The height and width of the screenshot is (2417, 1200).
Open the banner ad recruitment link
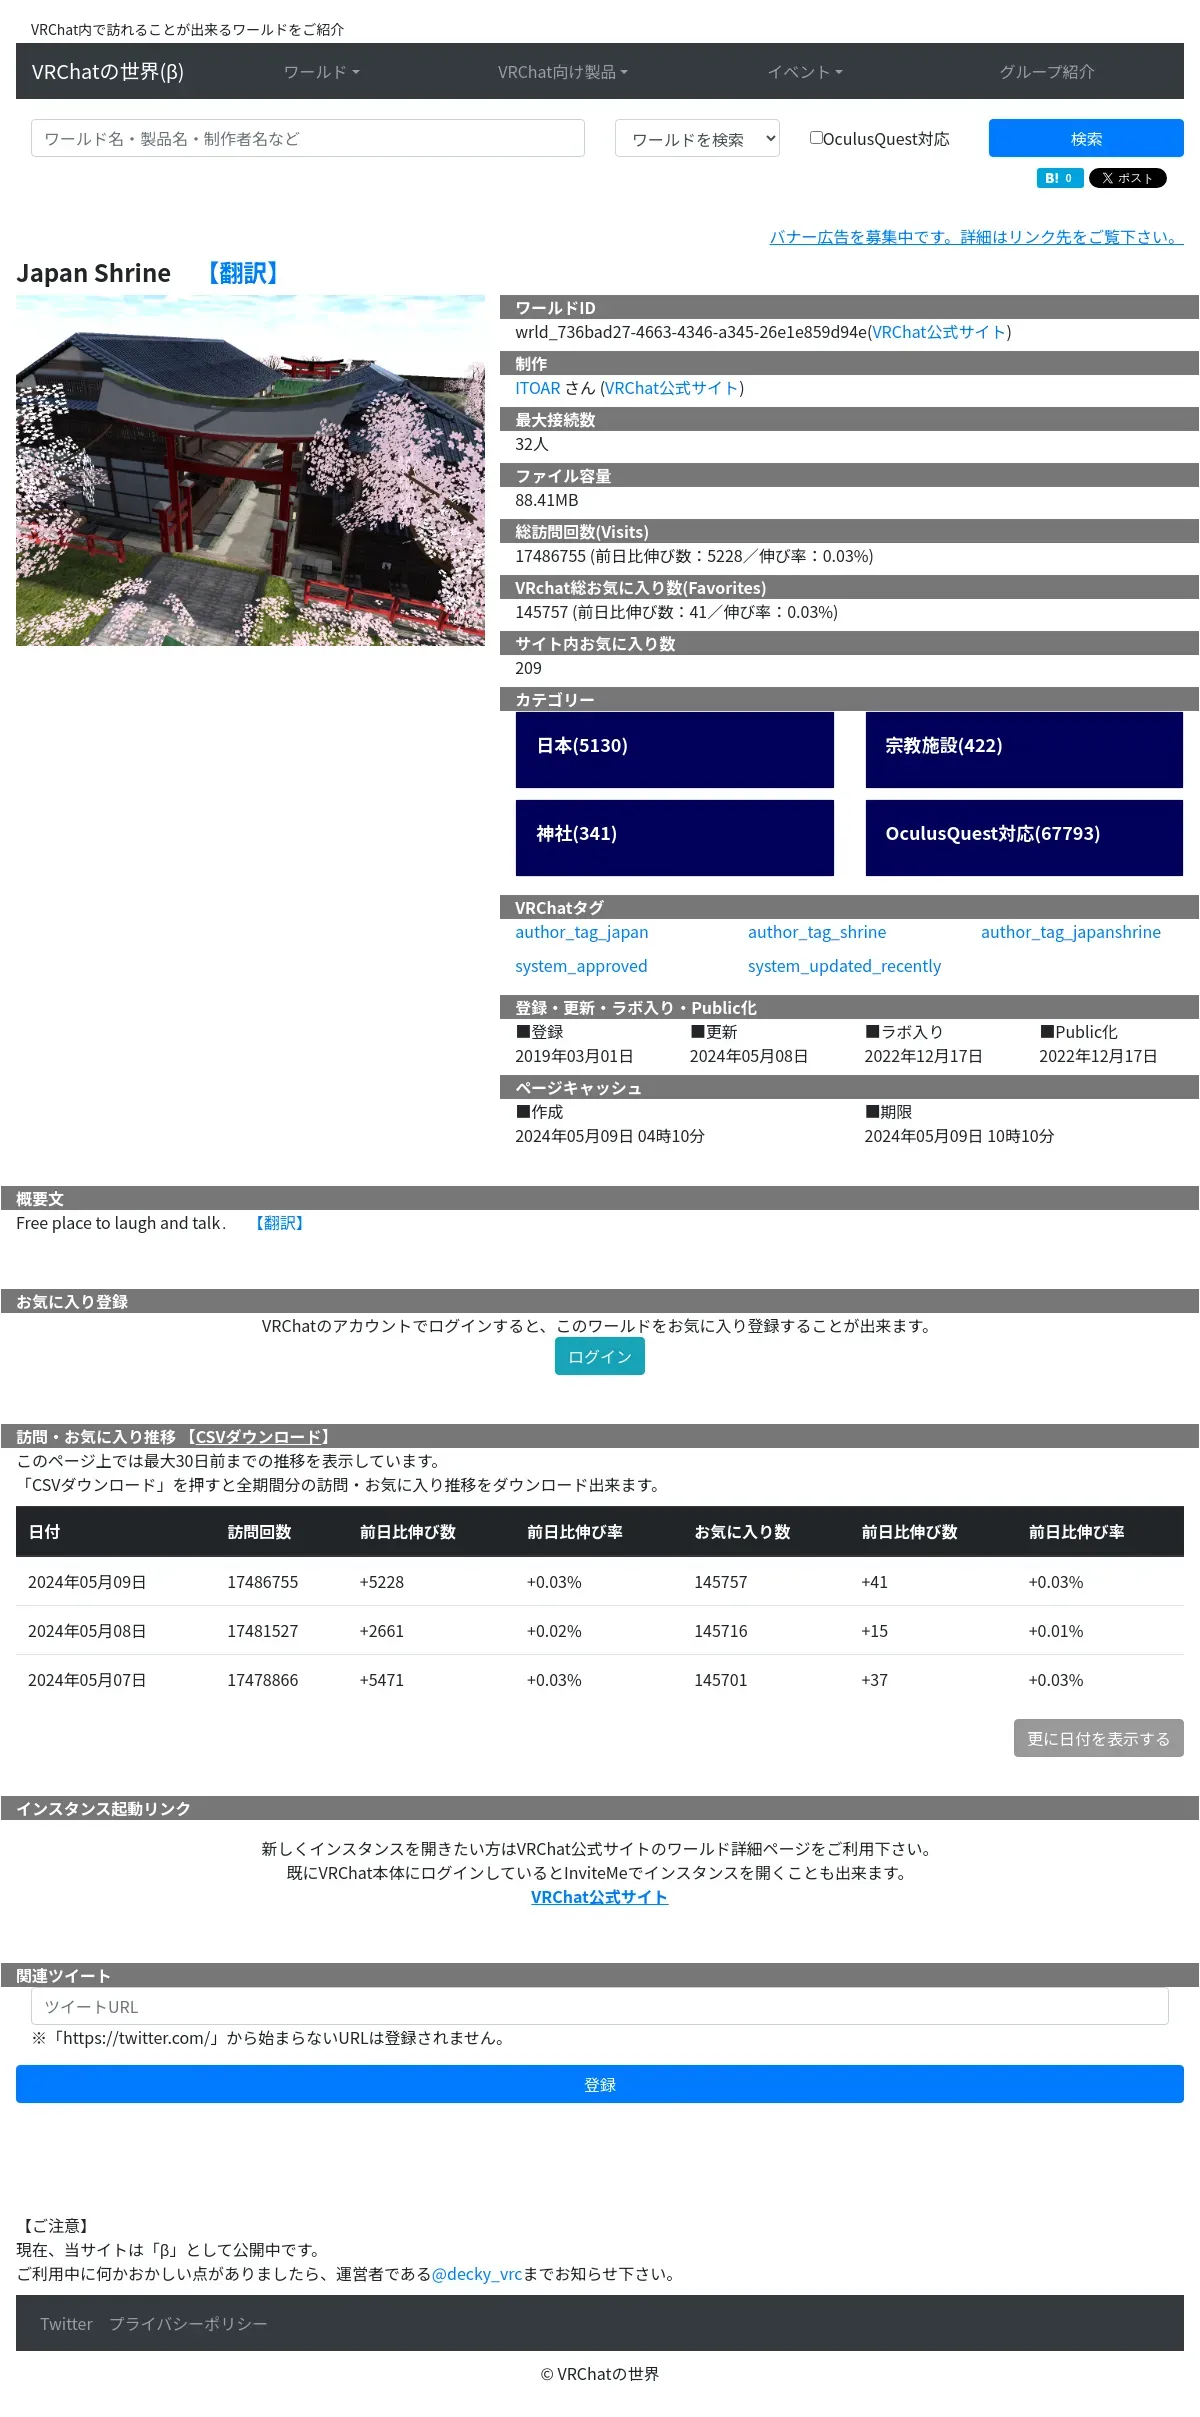click(976, 237)
